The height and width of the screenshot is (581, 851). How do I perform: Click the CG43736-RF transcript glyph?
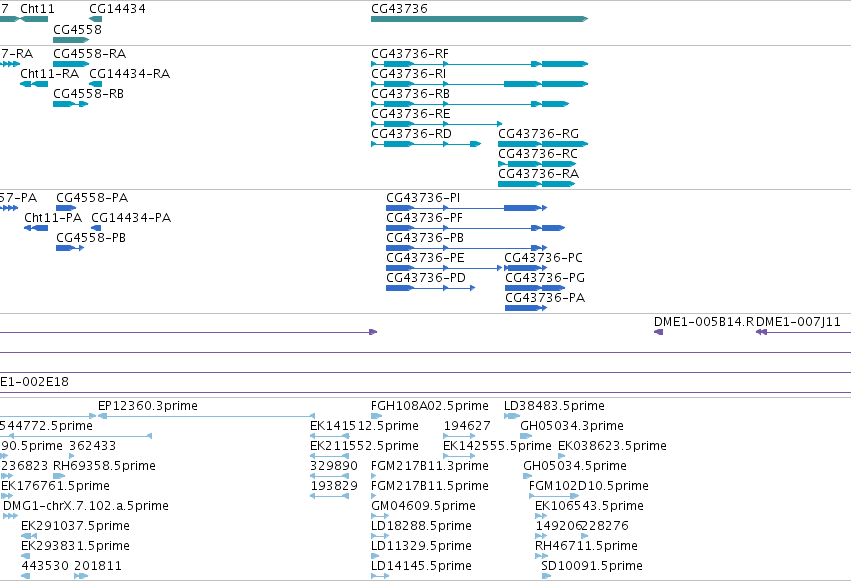(479, 64)
